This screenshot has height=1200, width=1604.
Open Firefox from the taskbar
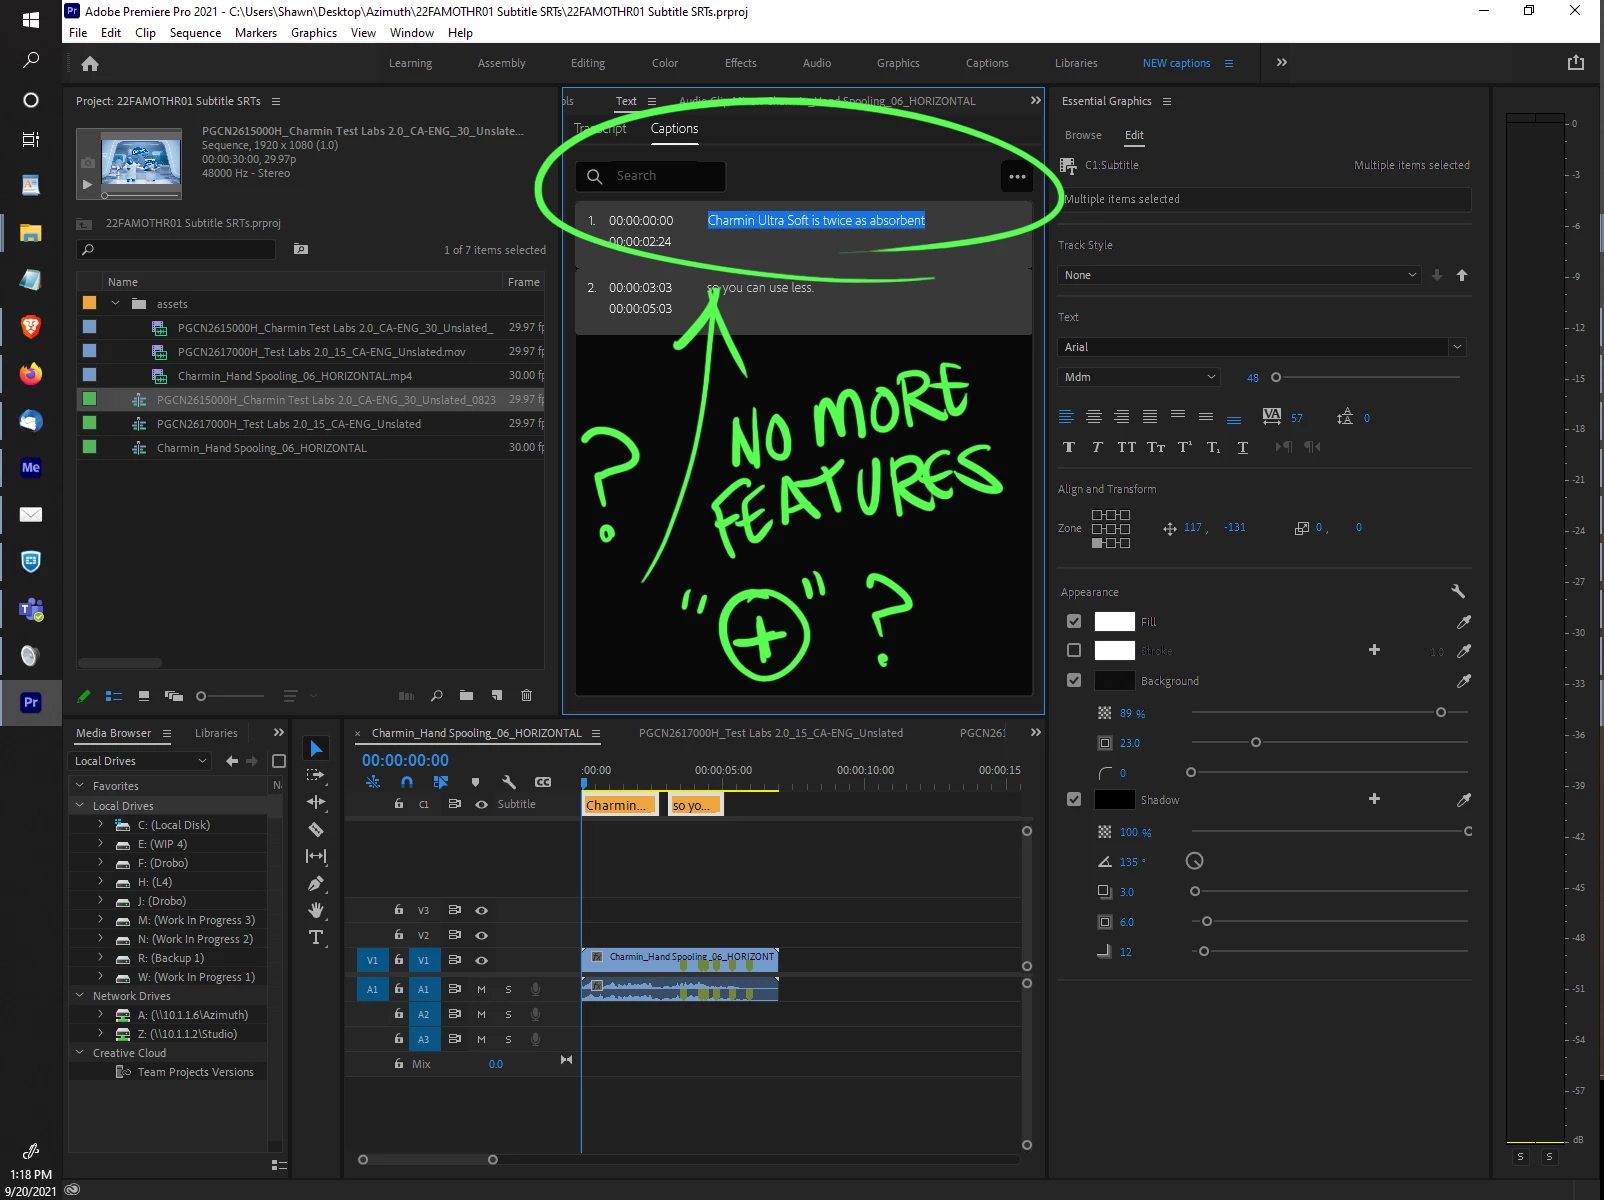tap(31, 374)
